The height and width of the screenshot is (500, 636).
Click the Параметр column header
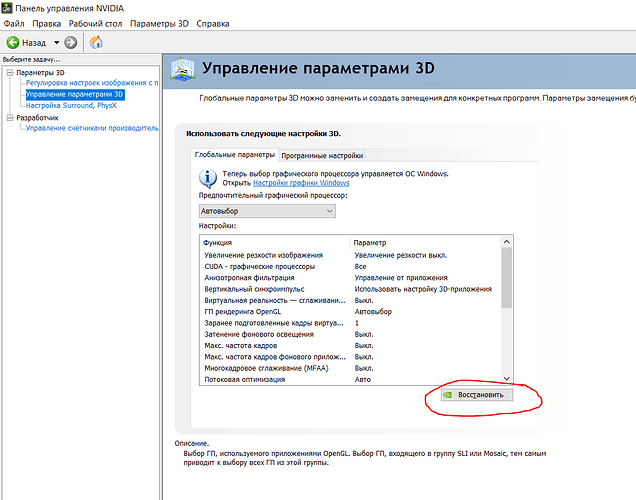tap(425, 242)
